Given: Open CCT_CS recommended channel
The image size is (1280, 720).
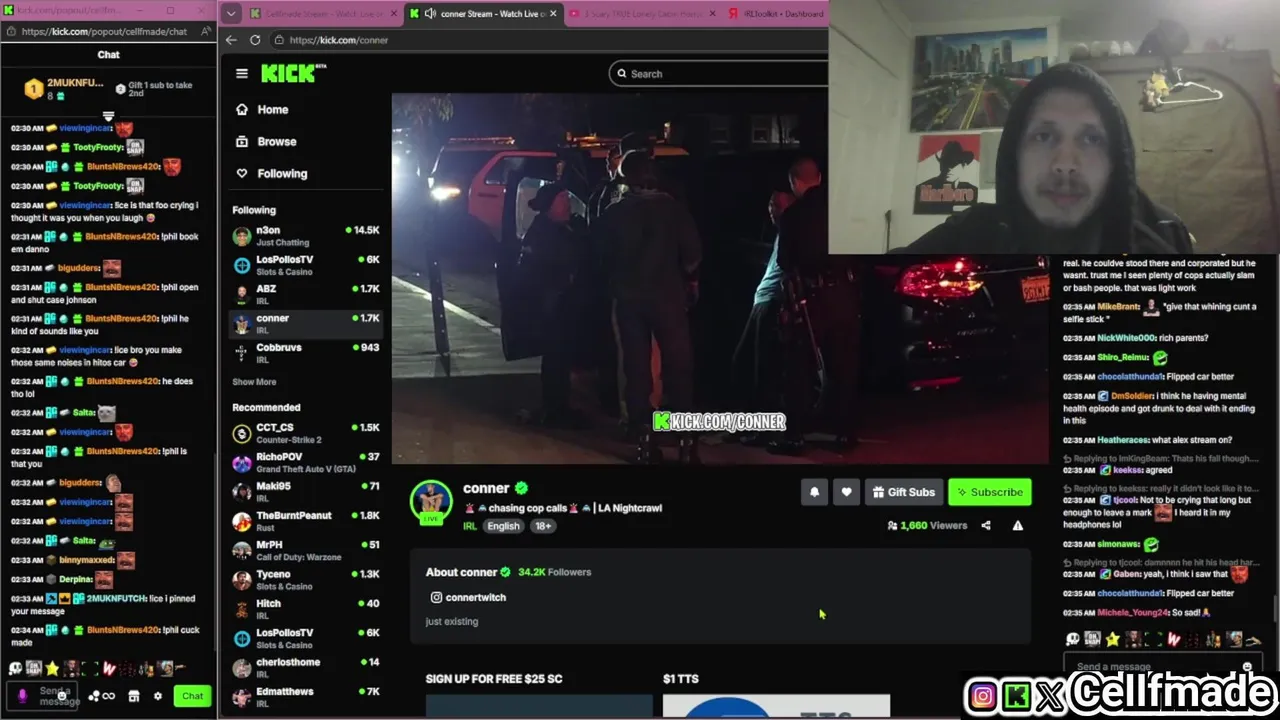Looking at the screenshot, I should (306, 433).
